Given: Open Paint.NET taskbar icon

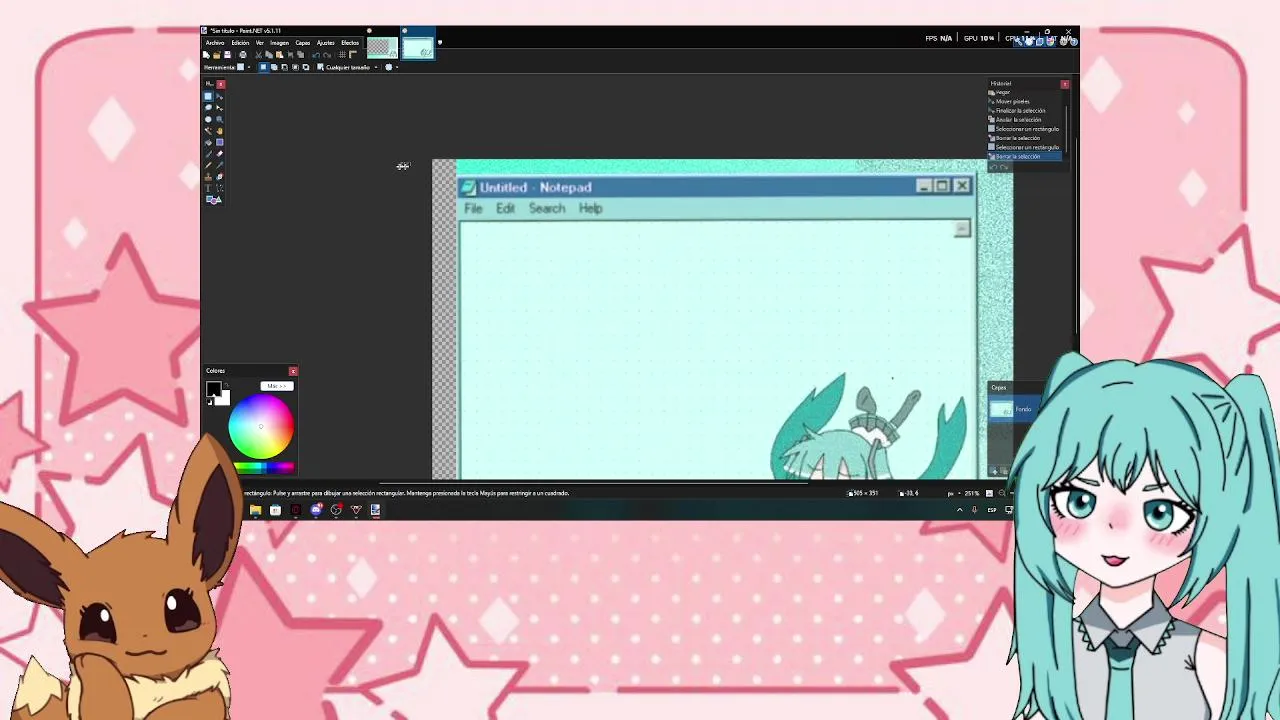Looking at the screenshot, I should point(375,510).
